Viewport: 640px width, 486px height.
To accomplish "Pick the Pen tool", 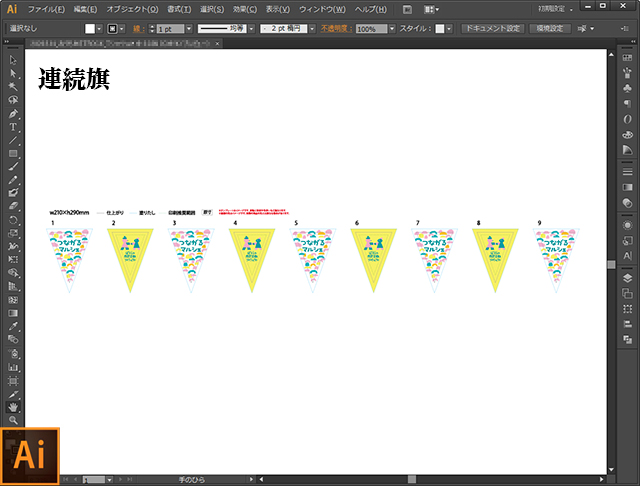I will 13,113.
